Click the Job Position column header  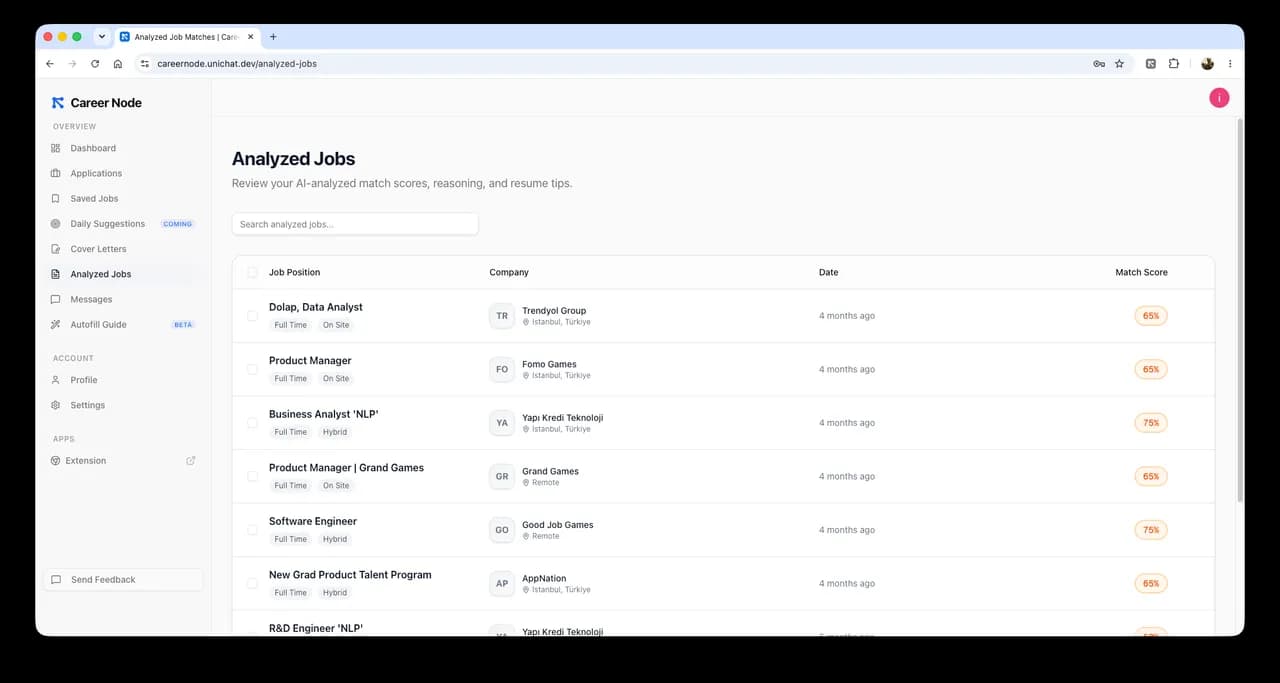tap(295, 272)
